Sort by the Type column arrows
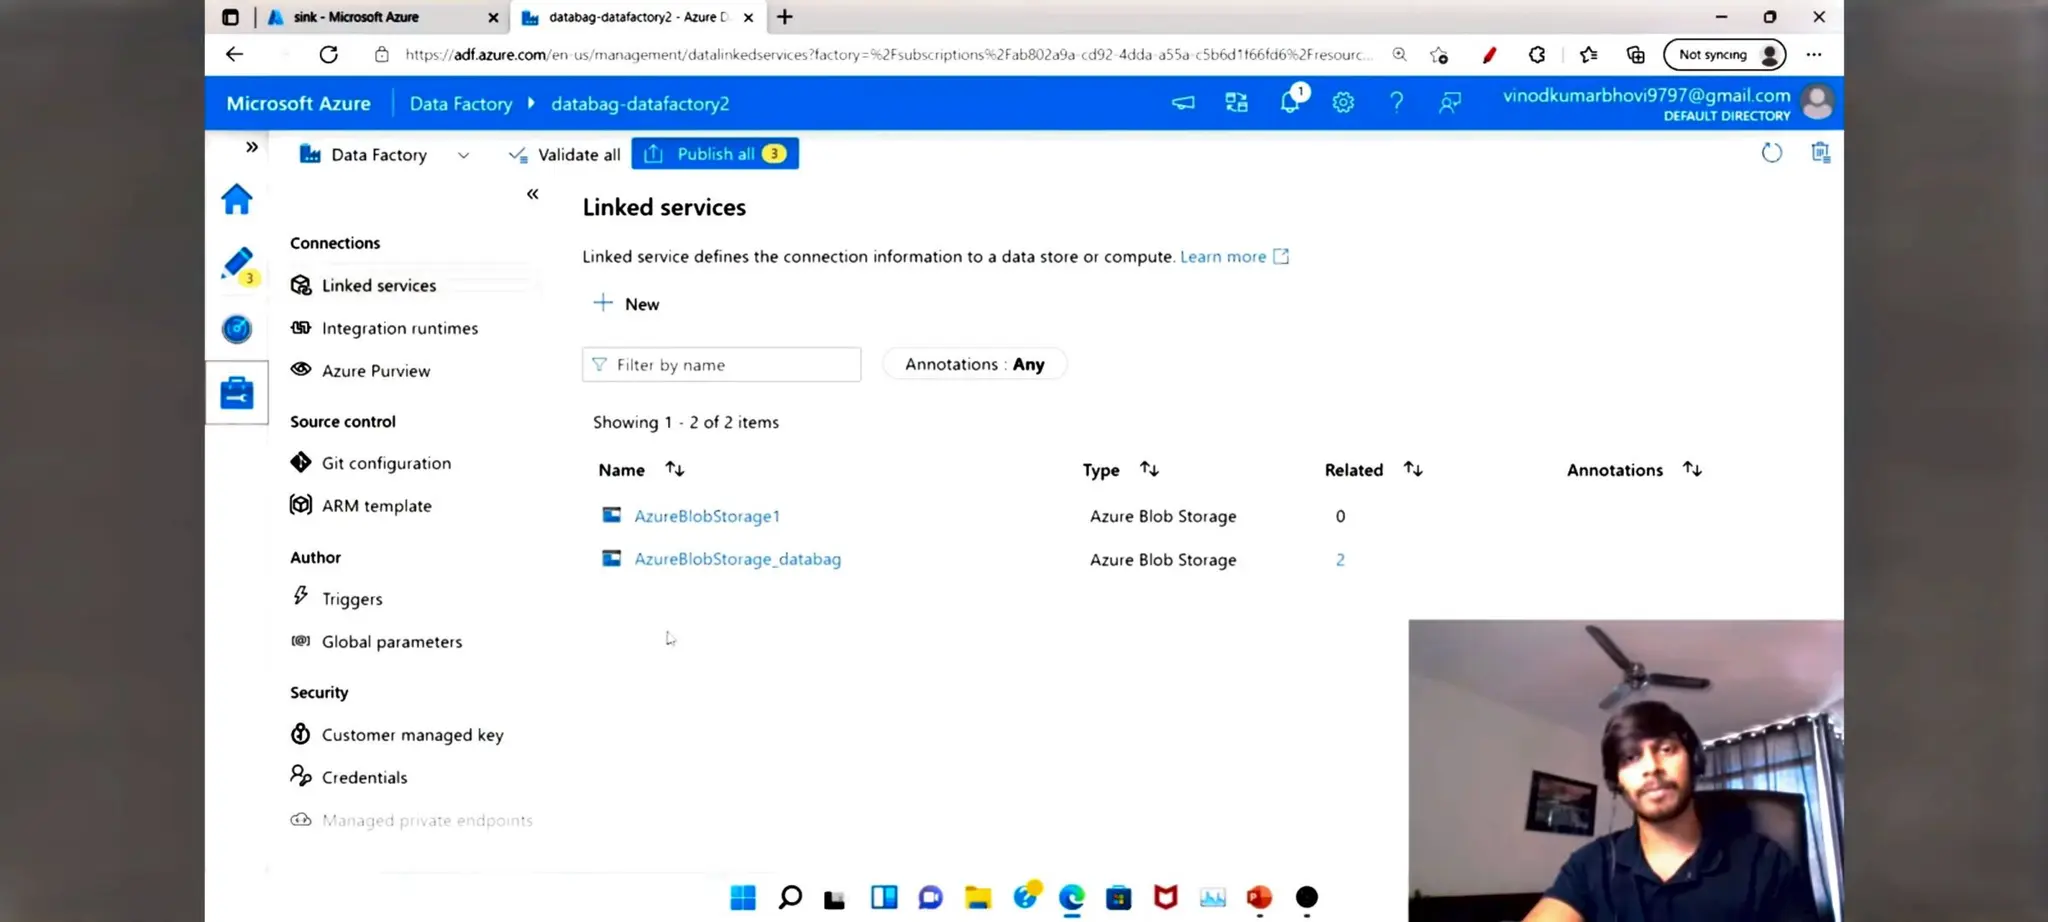The width and height of the screenshot is (2048, 922). (x=1149, y=469)
